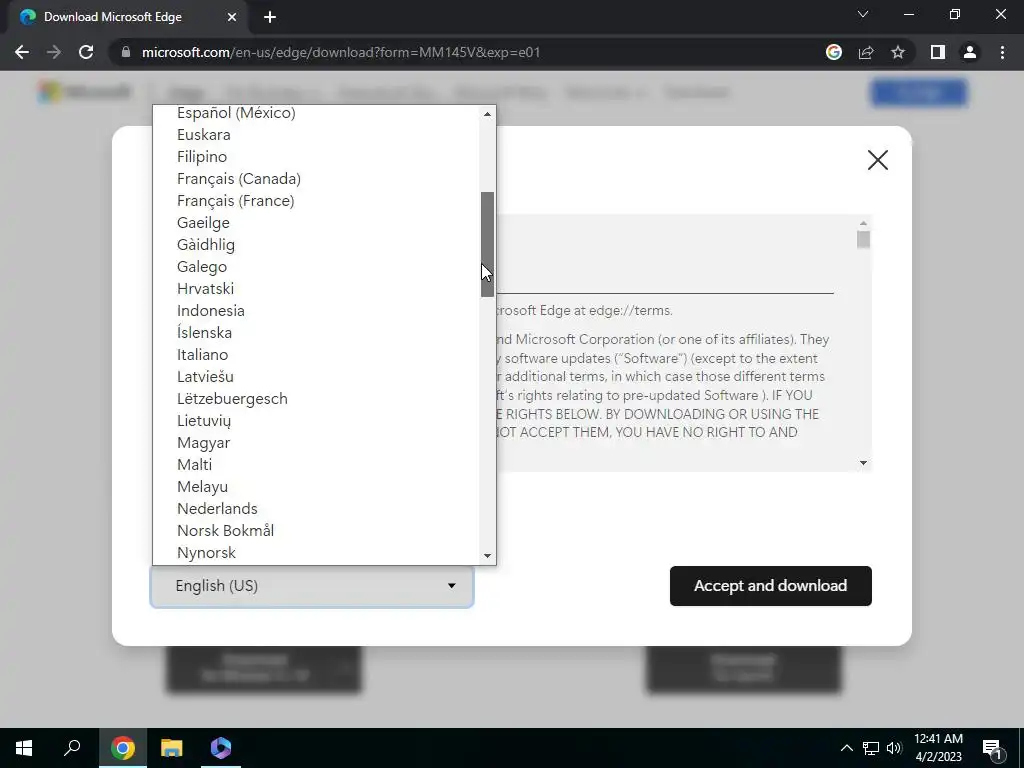The height and width of the screenshot is (768, 1024).
Task: Click the language list scrollbar thumb
Action: (x=487, y=244)
